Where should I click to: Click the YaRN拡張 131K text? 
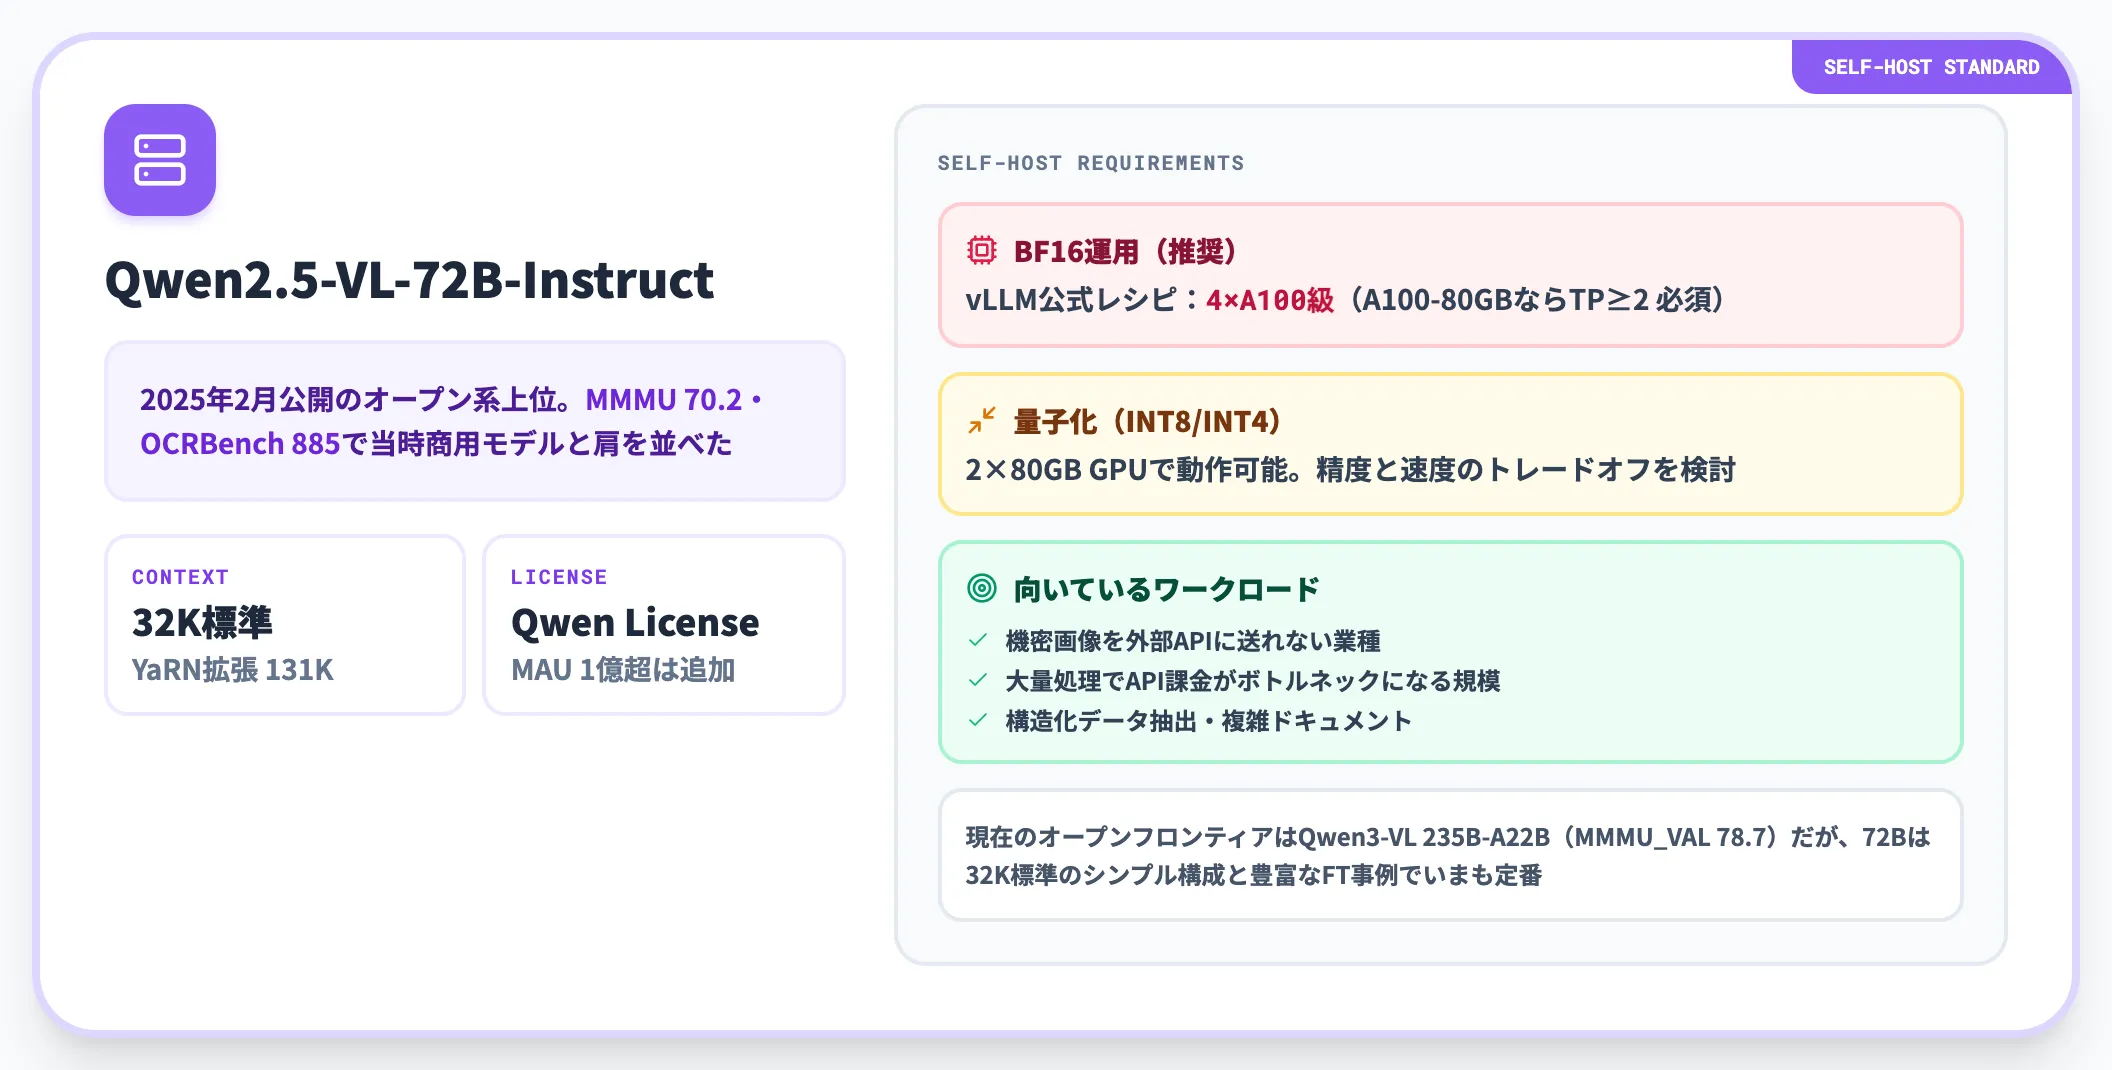click(x=233, y=670)
